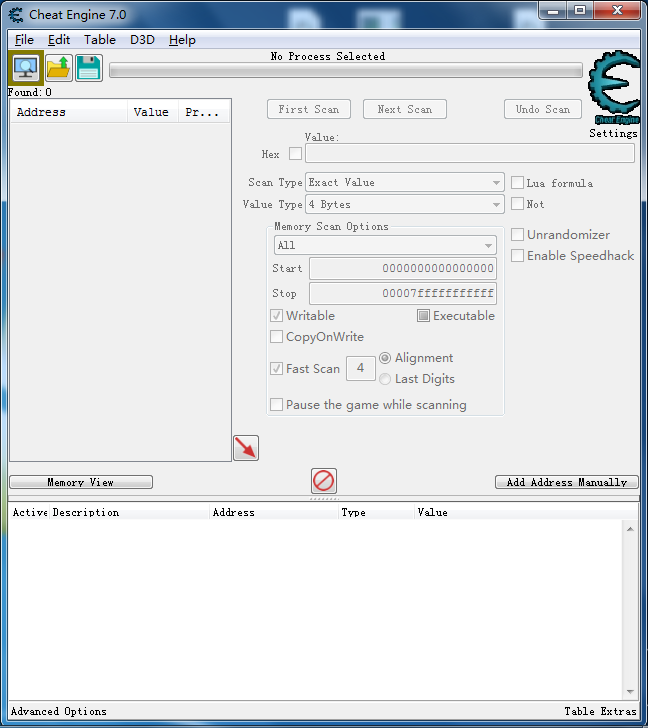Click the found list Address column header
The width and height of the screenshot is (648, 728).
pos(69,112)
